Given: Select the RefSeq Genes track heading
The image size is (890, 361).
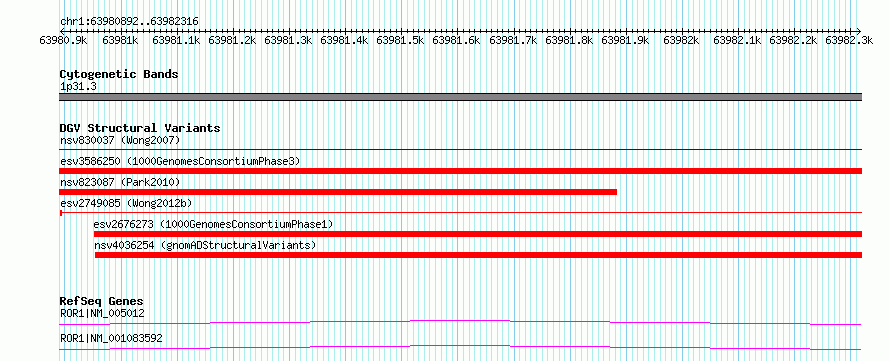Looking at the screenshot, I should click(x=102, y=301).
